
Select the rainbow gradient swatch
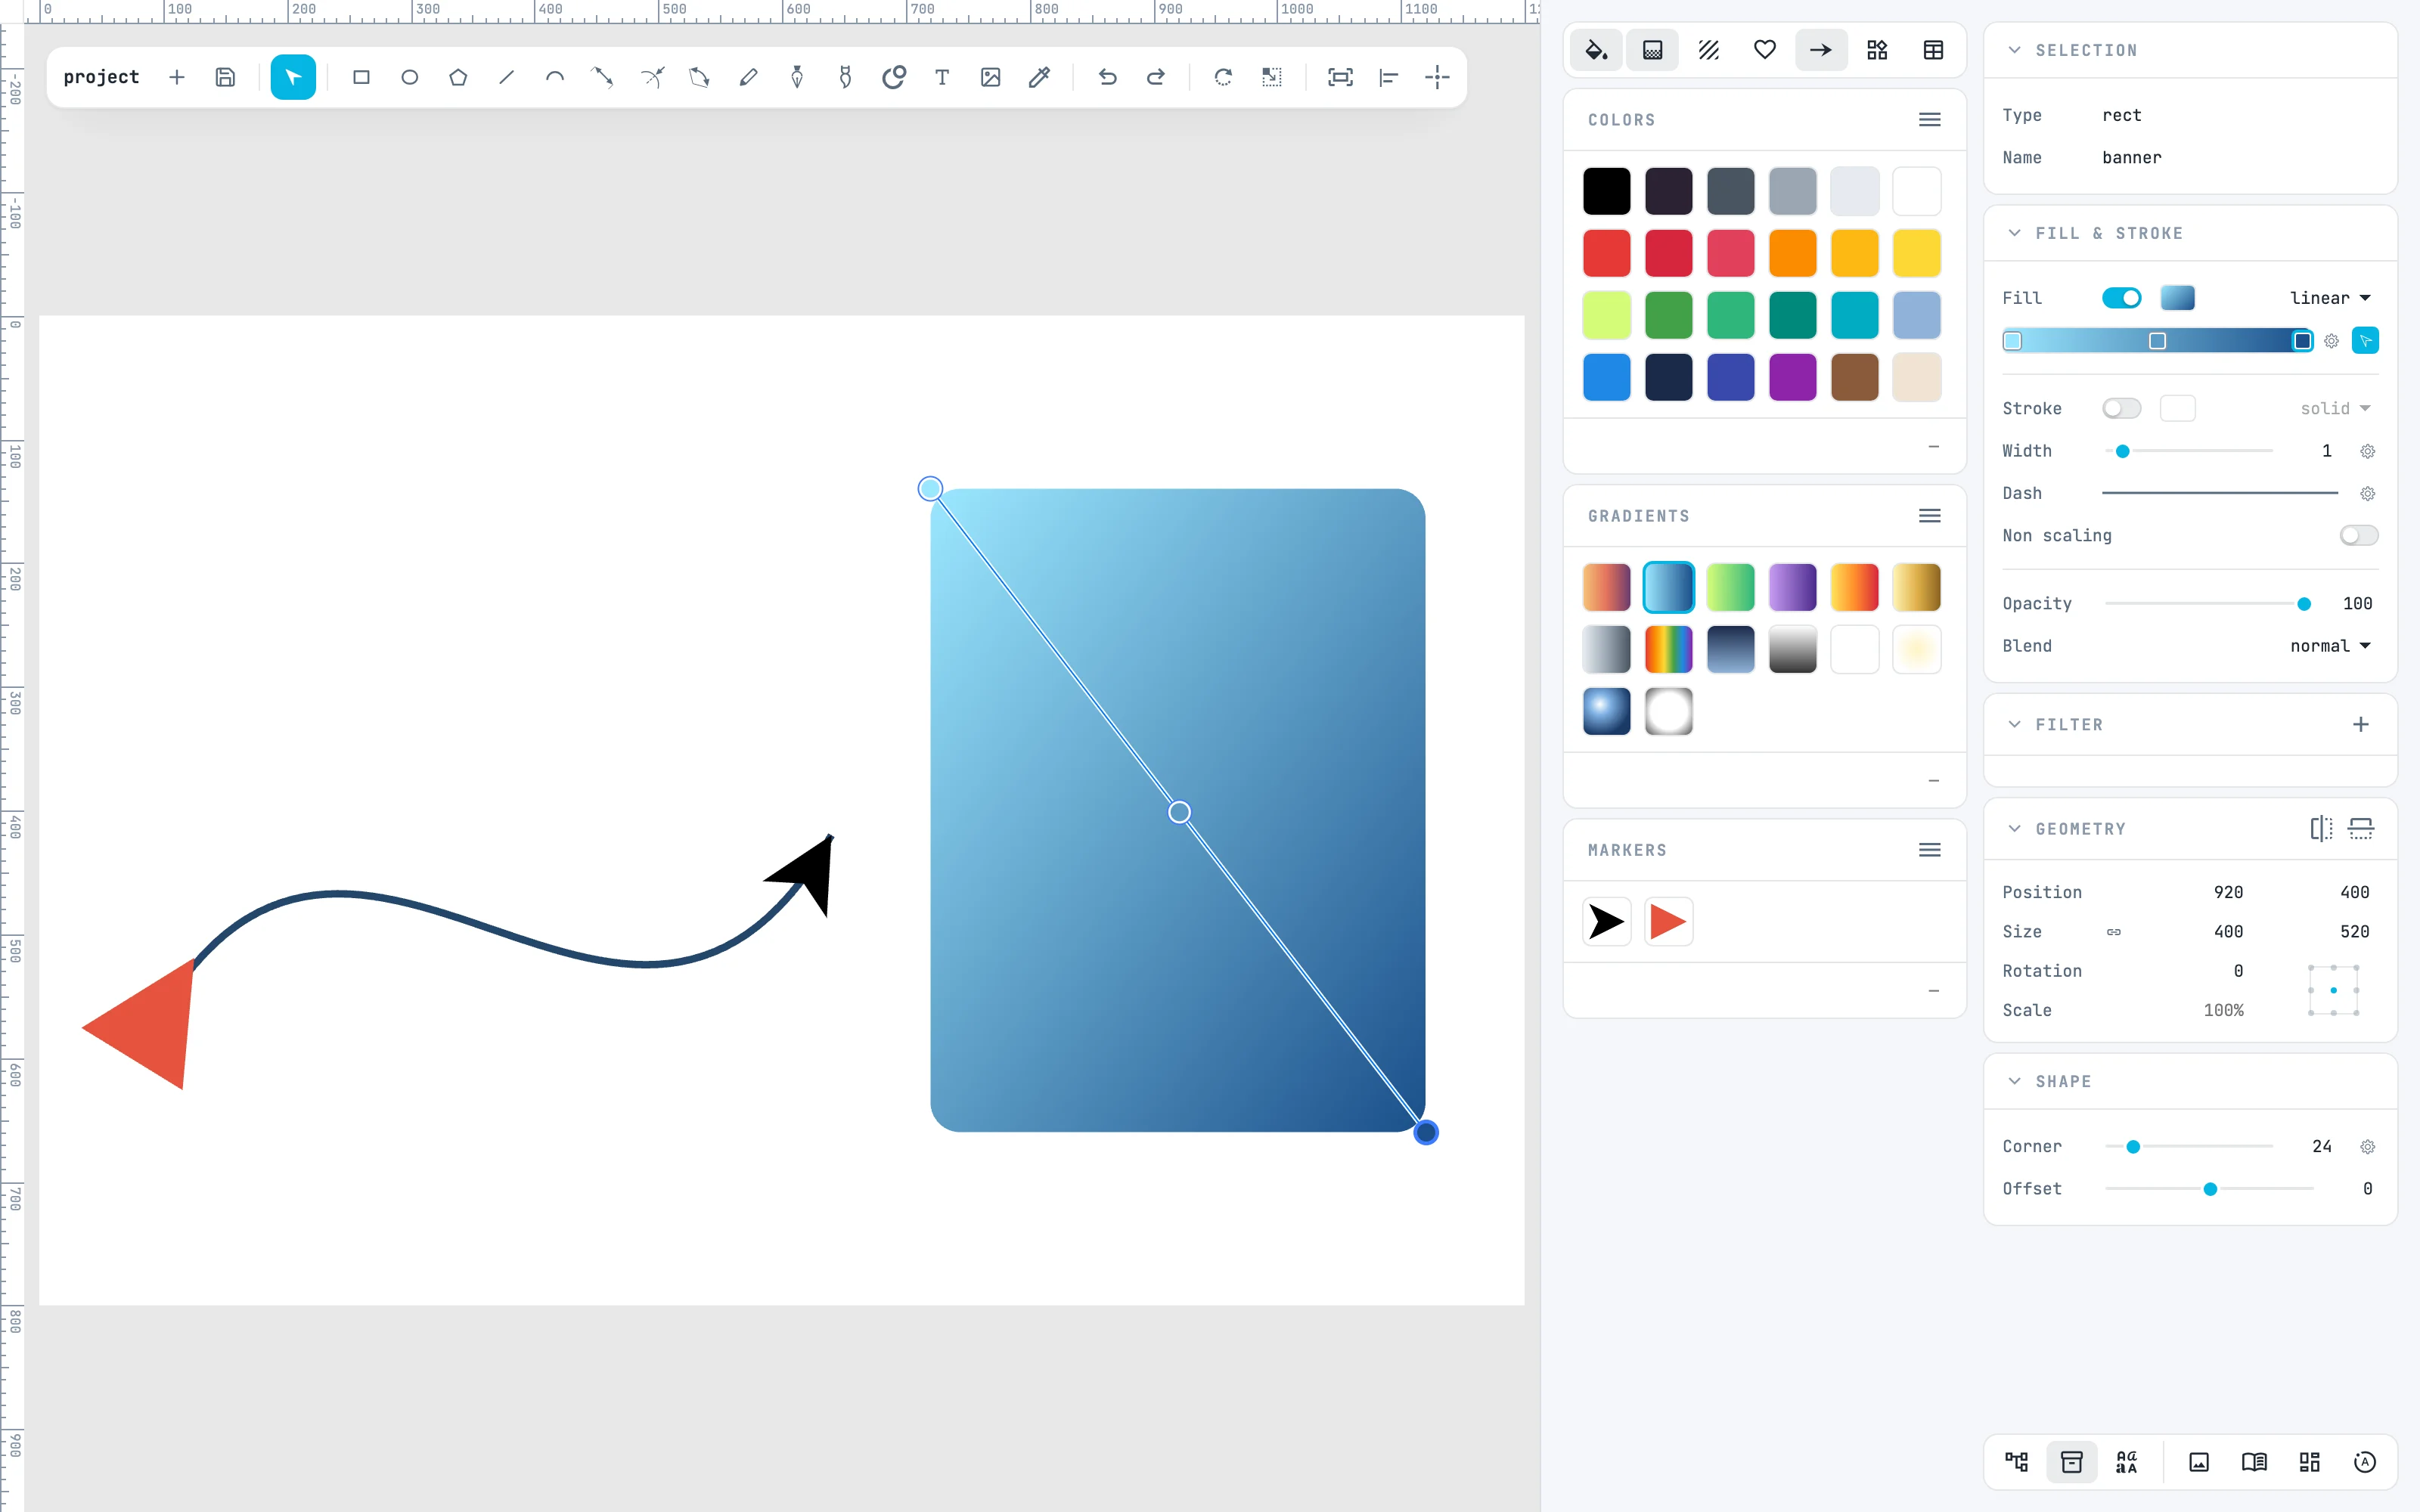(x=1668, y=649)
